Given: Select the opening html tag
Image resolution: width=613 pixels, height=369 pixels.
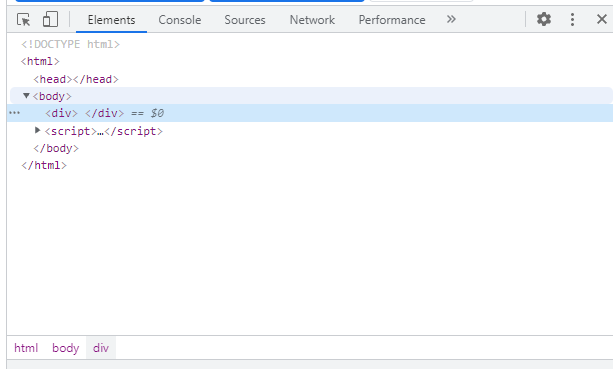Looking at the screenshot, I should [40, 61].
